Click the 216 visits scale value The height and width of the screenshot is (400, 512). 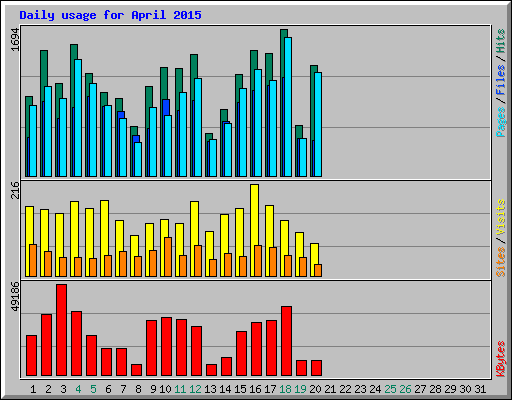click(15, 190)
